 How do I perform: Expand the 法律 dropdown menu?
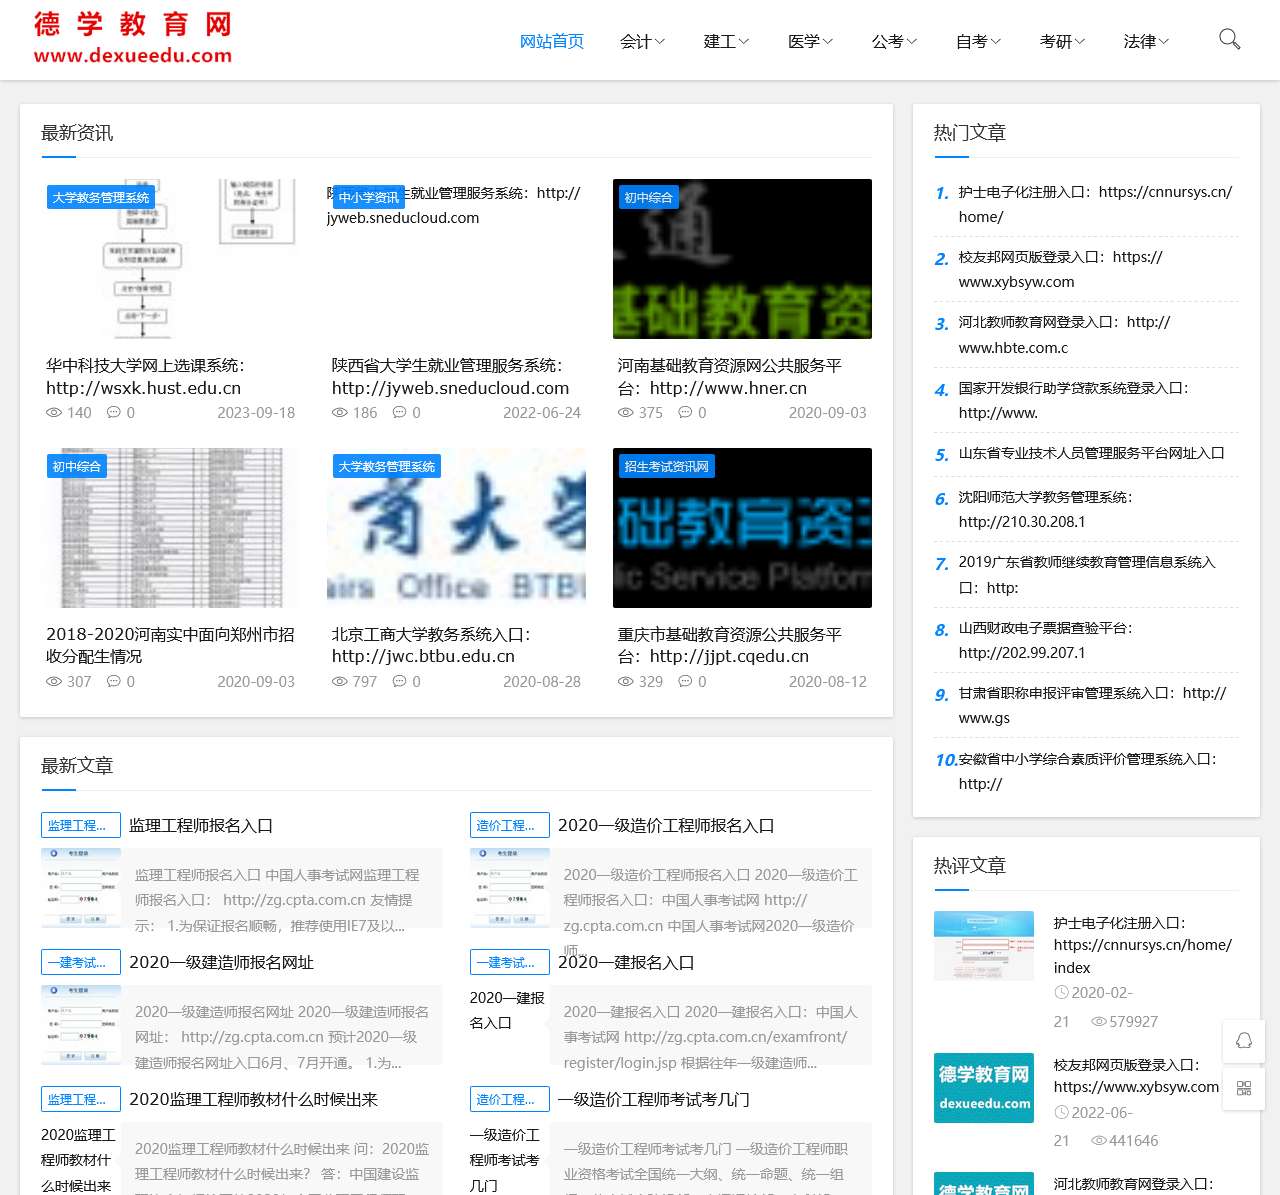[1147, 41]
